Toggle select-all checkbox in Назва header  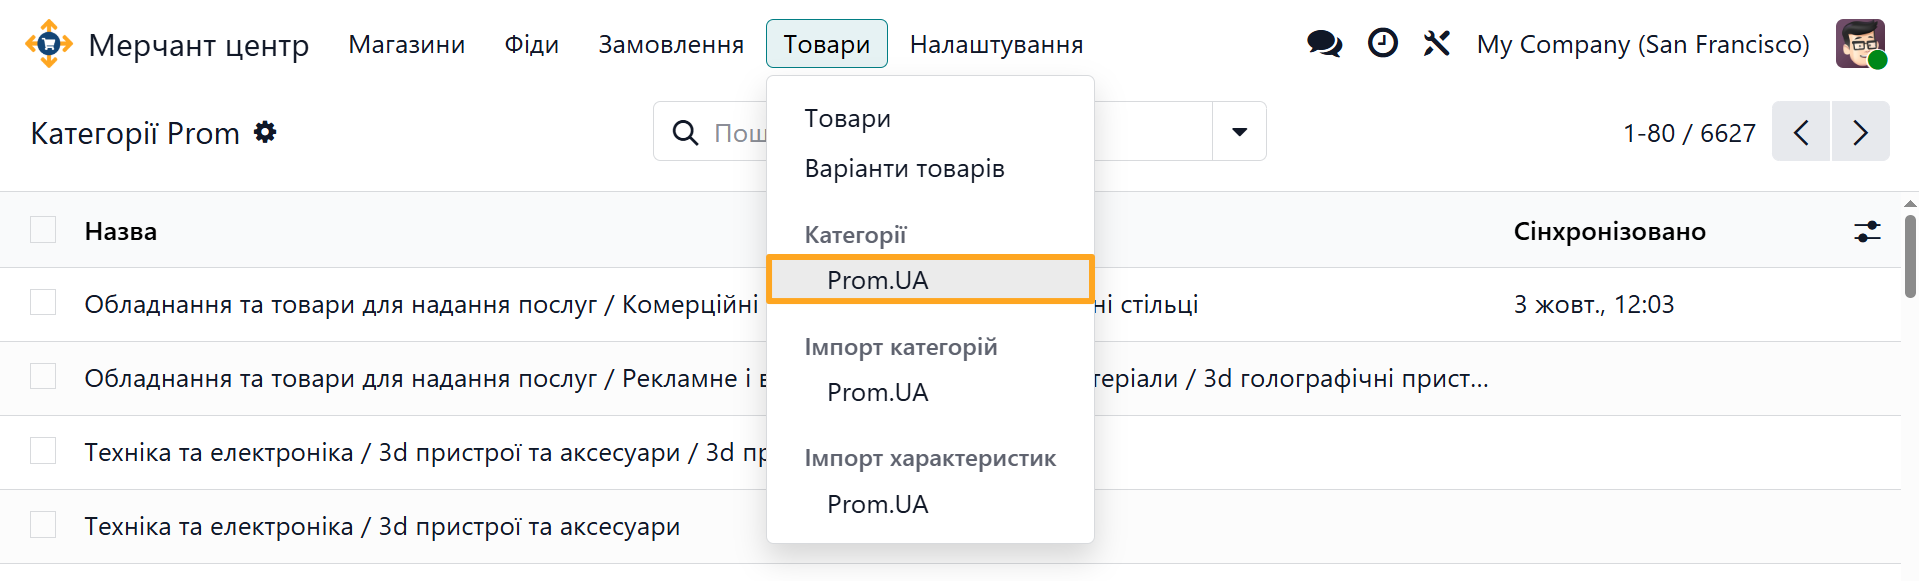tap(43, 230)
